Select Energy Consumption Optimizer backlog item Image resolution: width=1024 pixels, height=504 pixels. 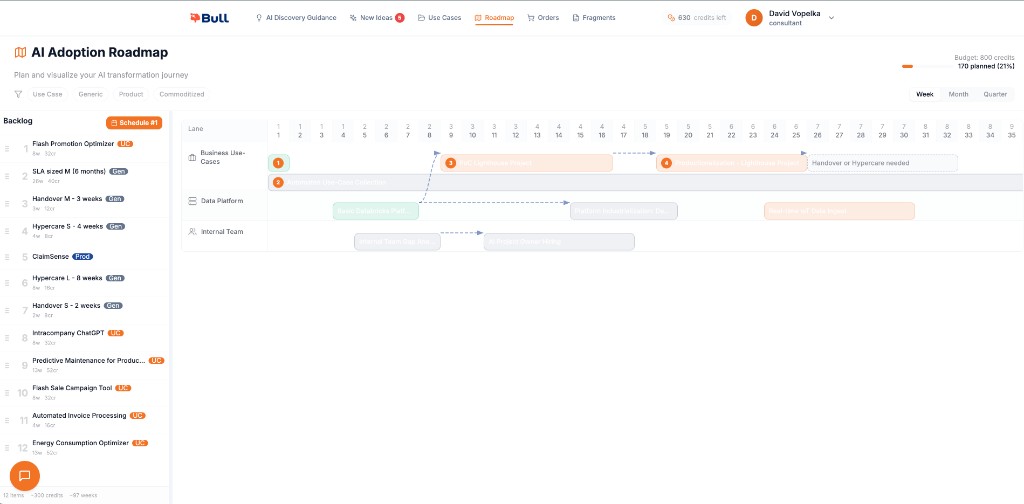[x=85, y=447]
